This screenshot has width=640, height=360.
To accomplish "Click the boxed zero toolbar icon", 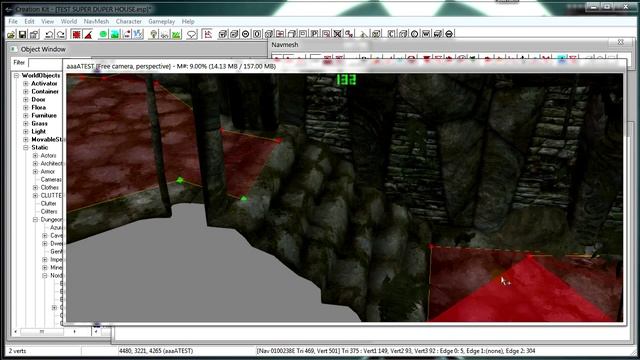I will click(x=257, y=34).
